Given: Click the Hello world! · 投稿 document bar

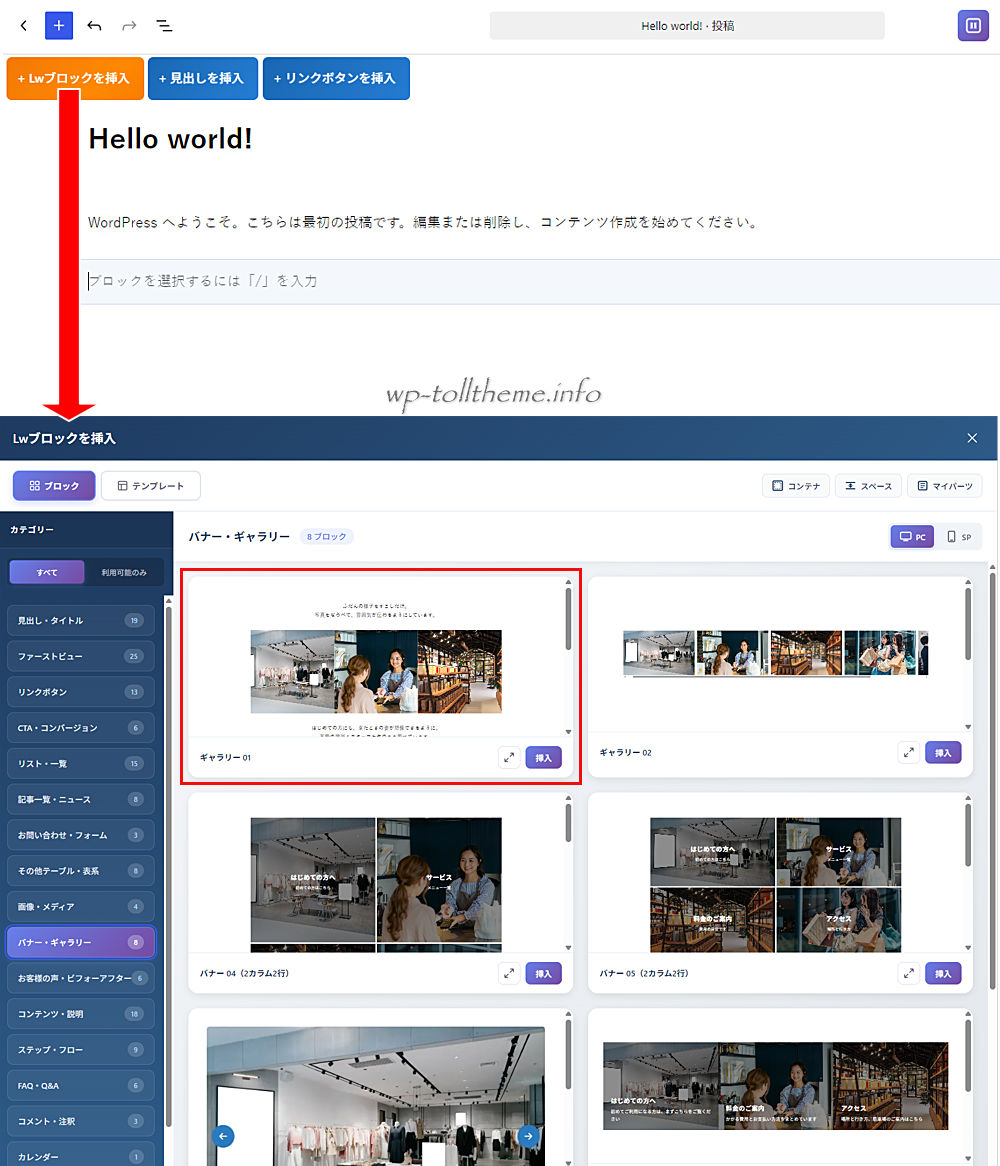Looking at the screenshot, I should coord(687,26).
